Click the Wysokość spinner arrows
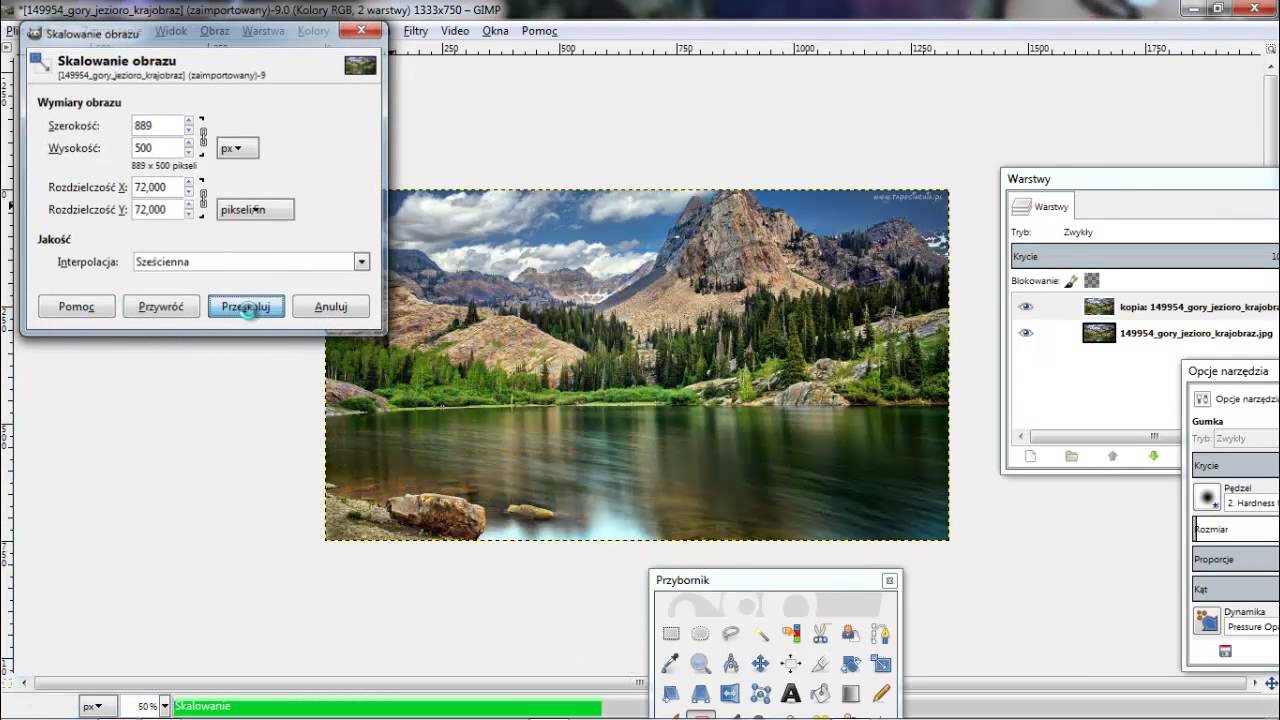The image size is (1280, 720). click(188, 148)
